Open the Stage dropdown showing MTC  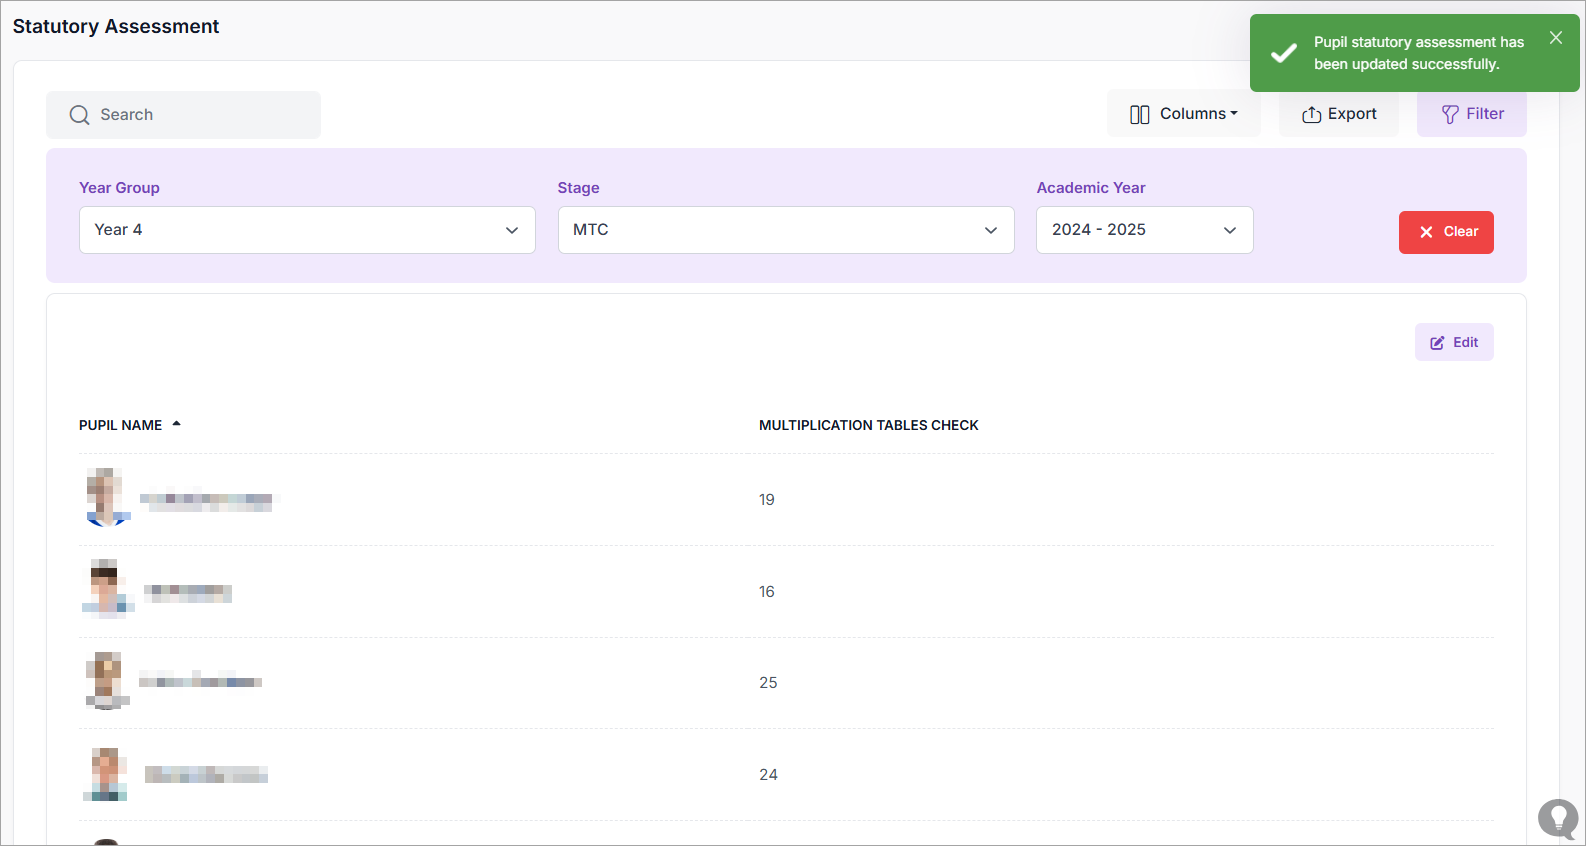[785, 230]
